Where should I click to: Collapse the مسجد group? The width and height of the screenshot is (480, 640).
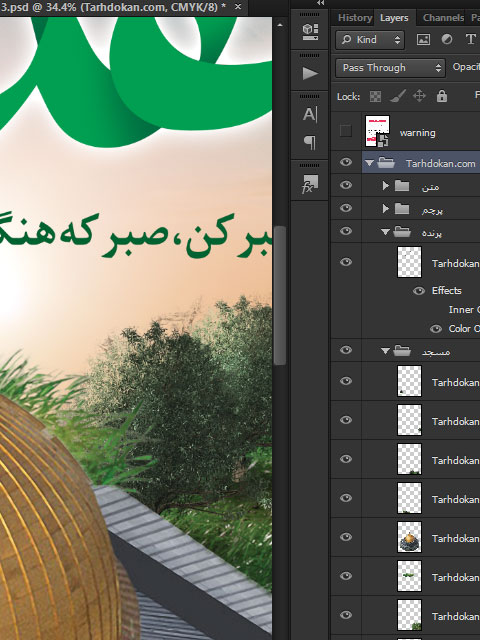[x=385, y=350]
